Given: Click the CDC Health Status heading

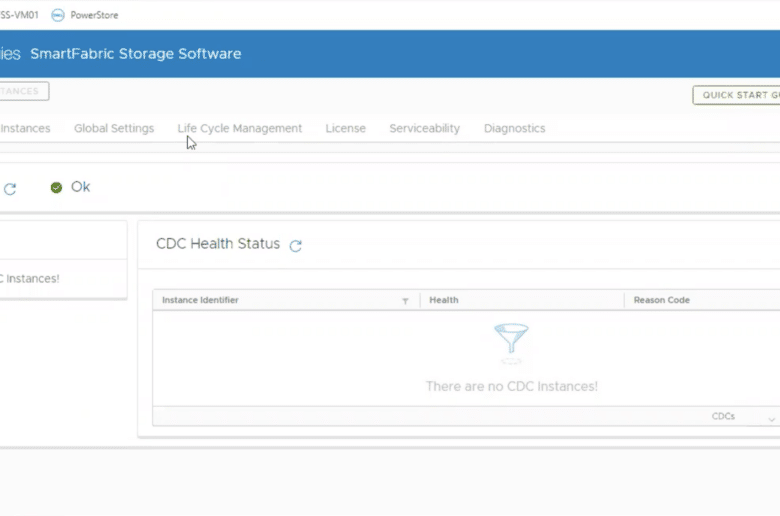Looking at the screenshot, I should pos(218,244).
